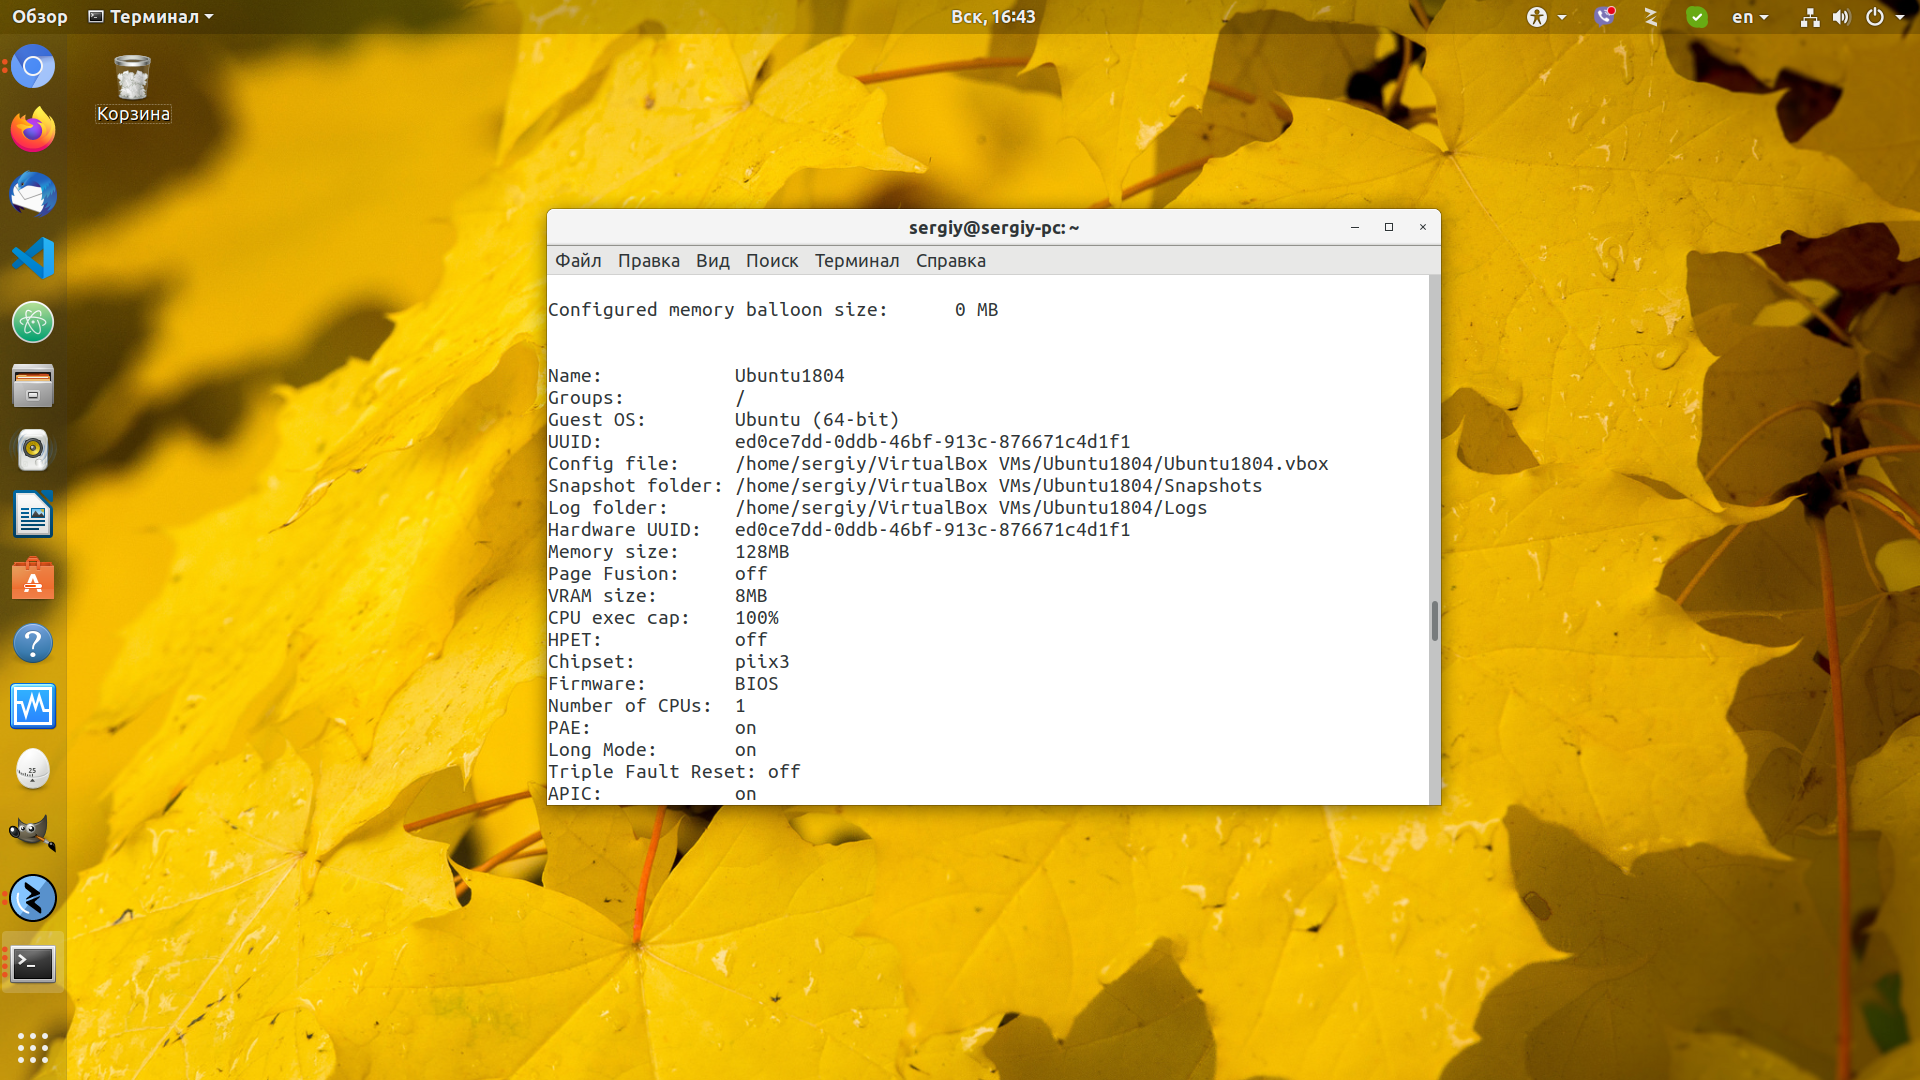Launch Visual Studio Code from dock

33,258
